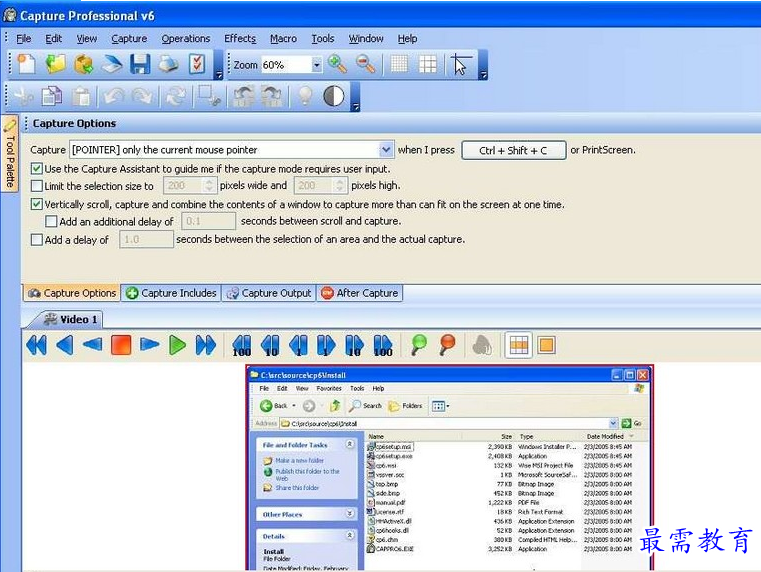Click the orange tiled frames view icon
The height and width of the screenshot is (572, 761).
(518, 345)
